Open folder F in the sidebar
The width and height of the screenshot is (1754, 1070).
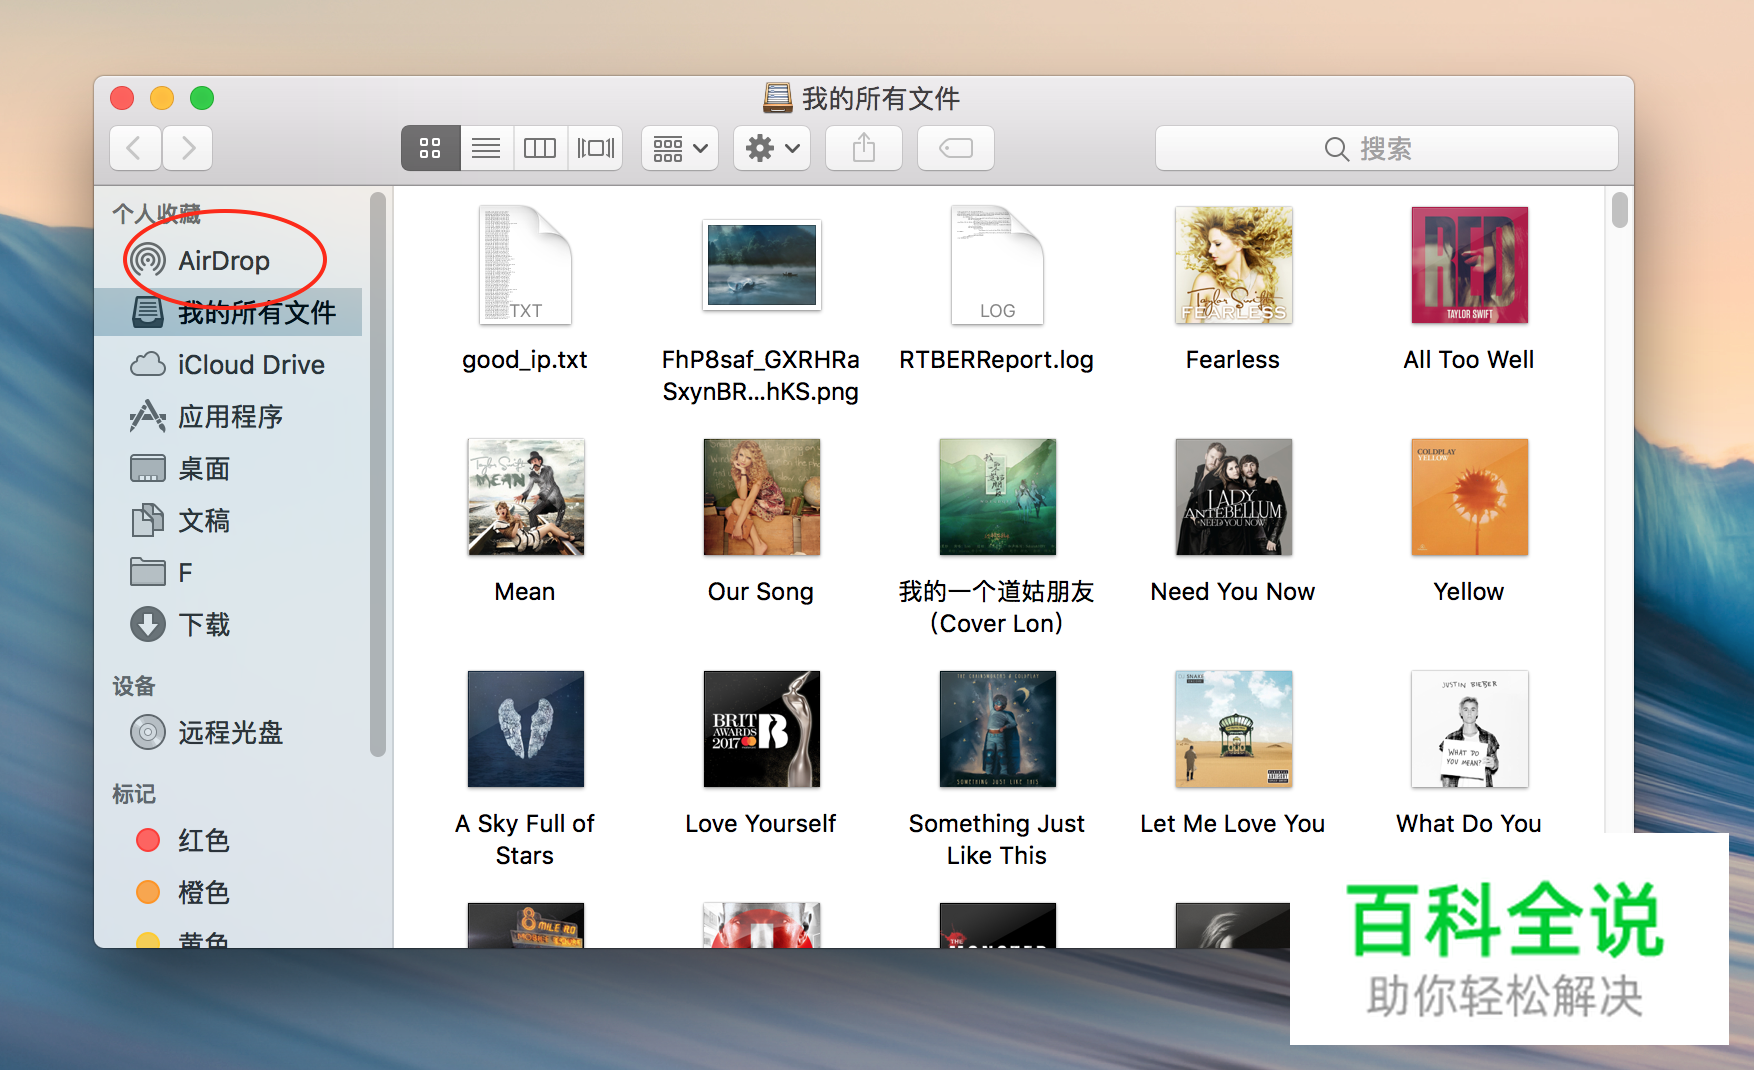coord(228,572)
